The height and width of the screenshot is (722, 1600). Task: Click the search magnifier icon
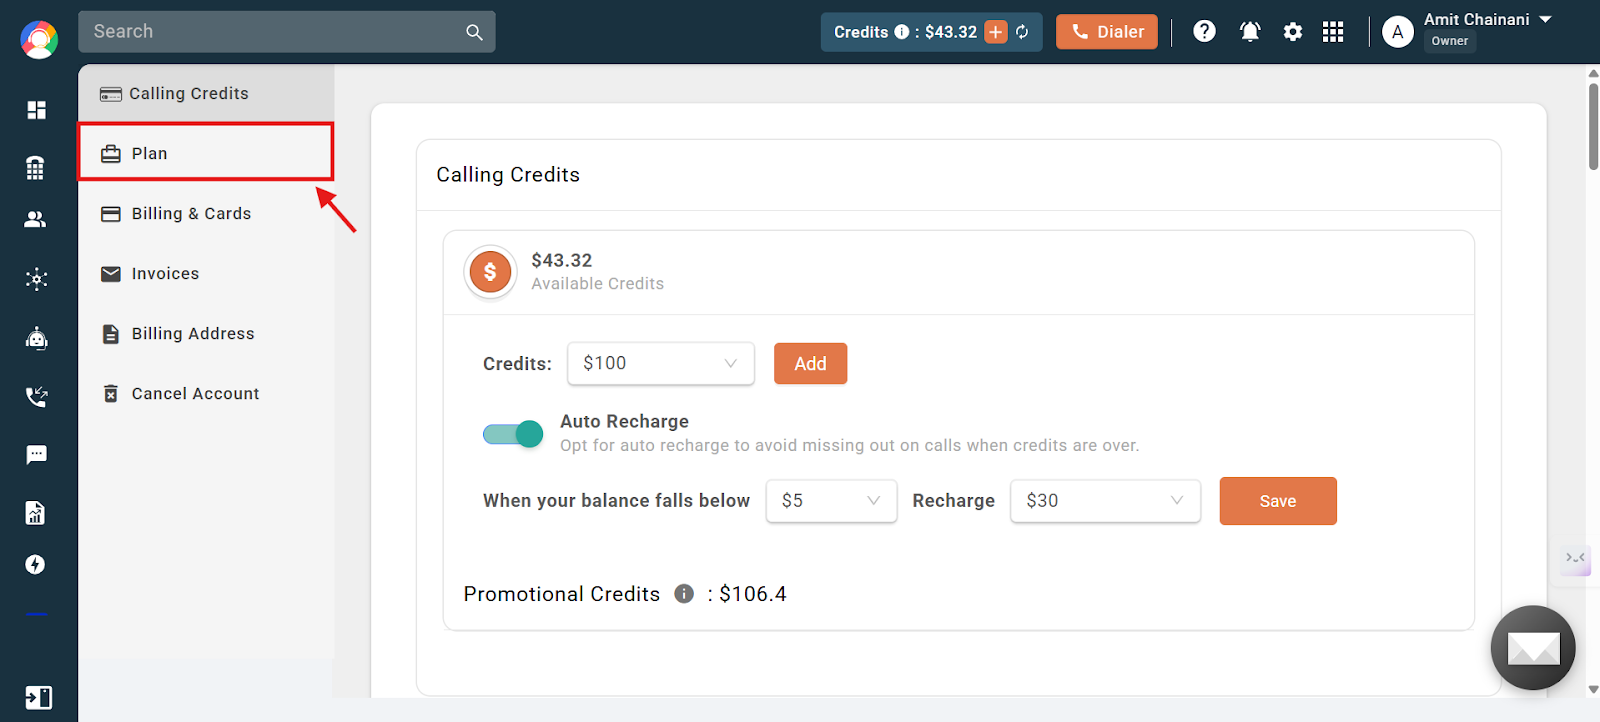coord(474,32)
